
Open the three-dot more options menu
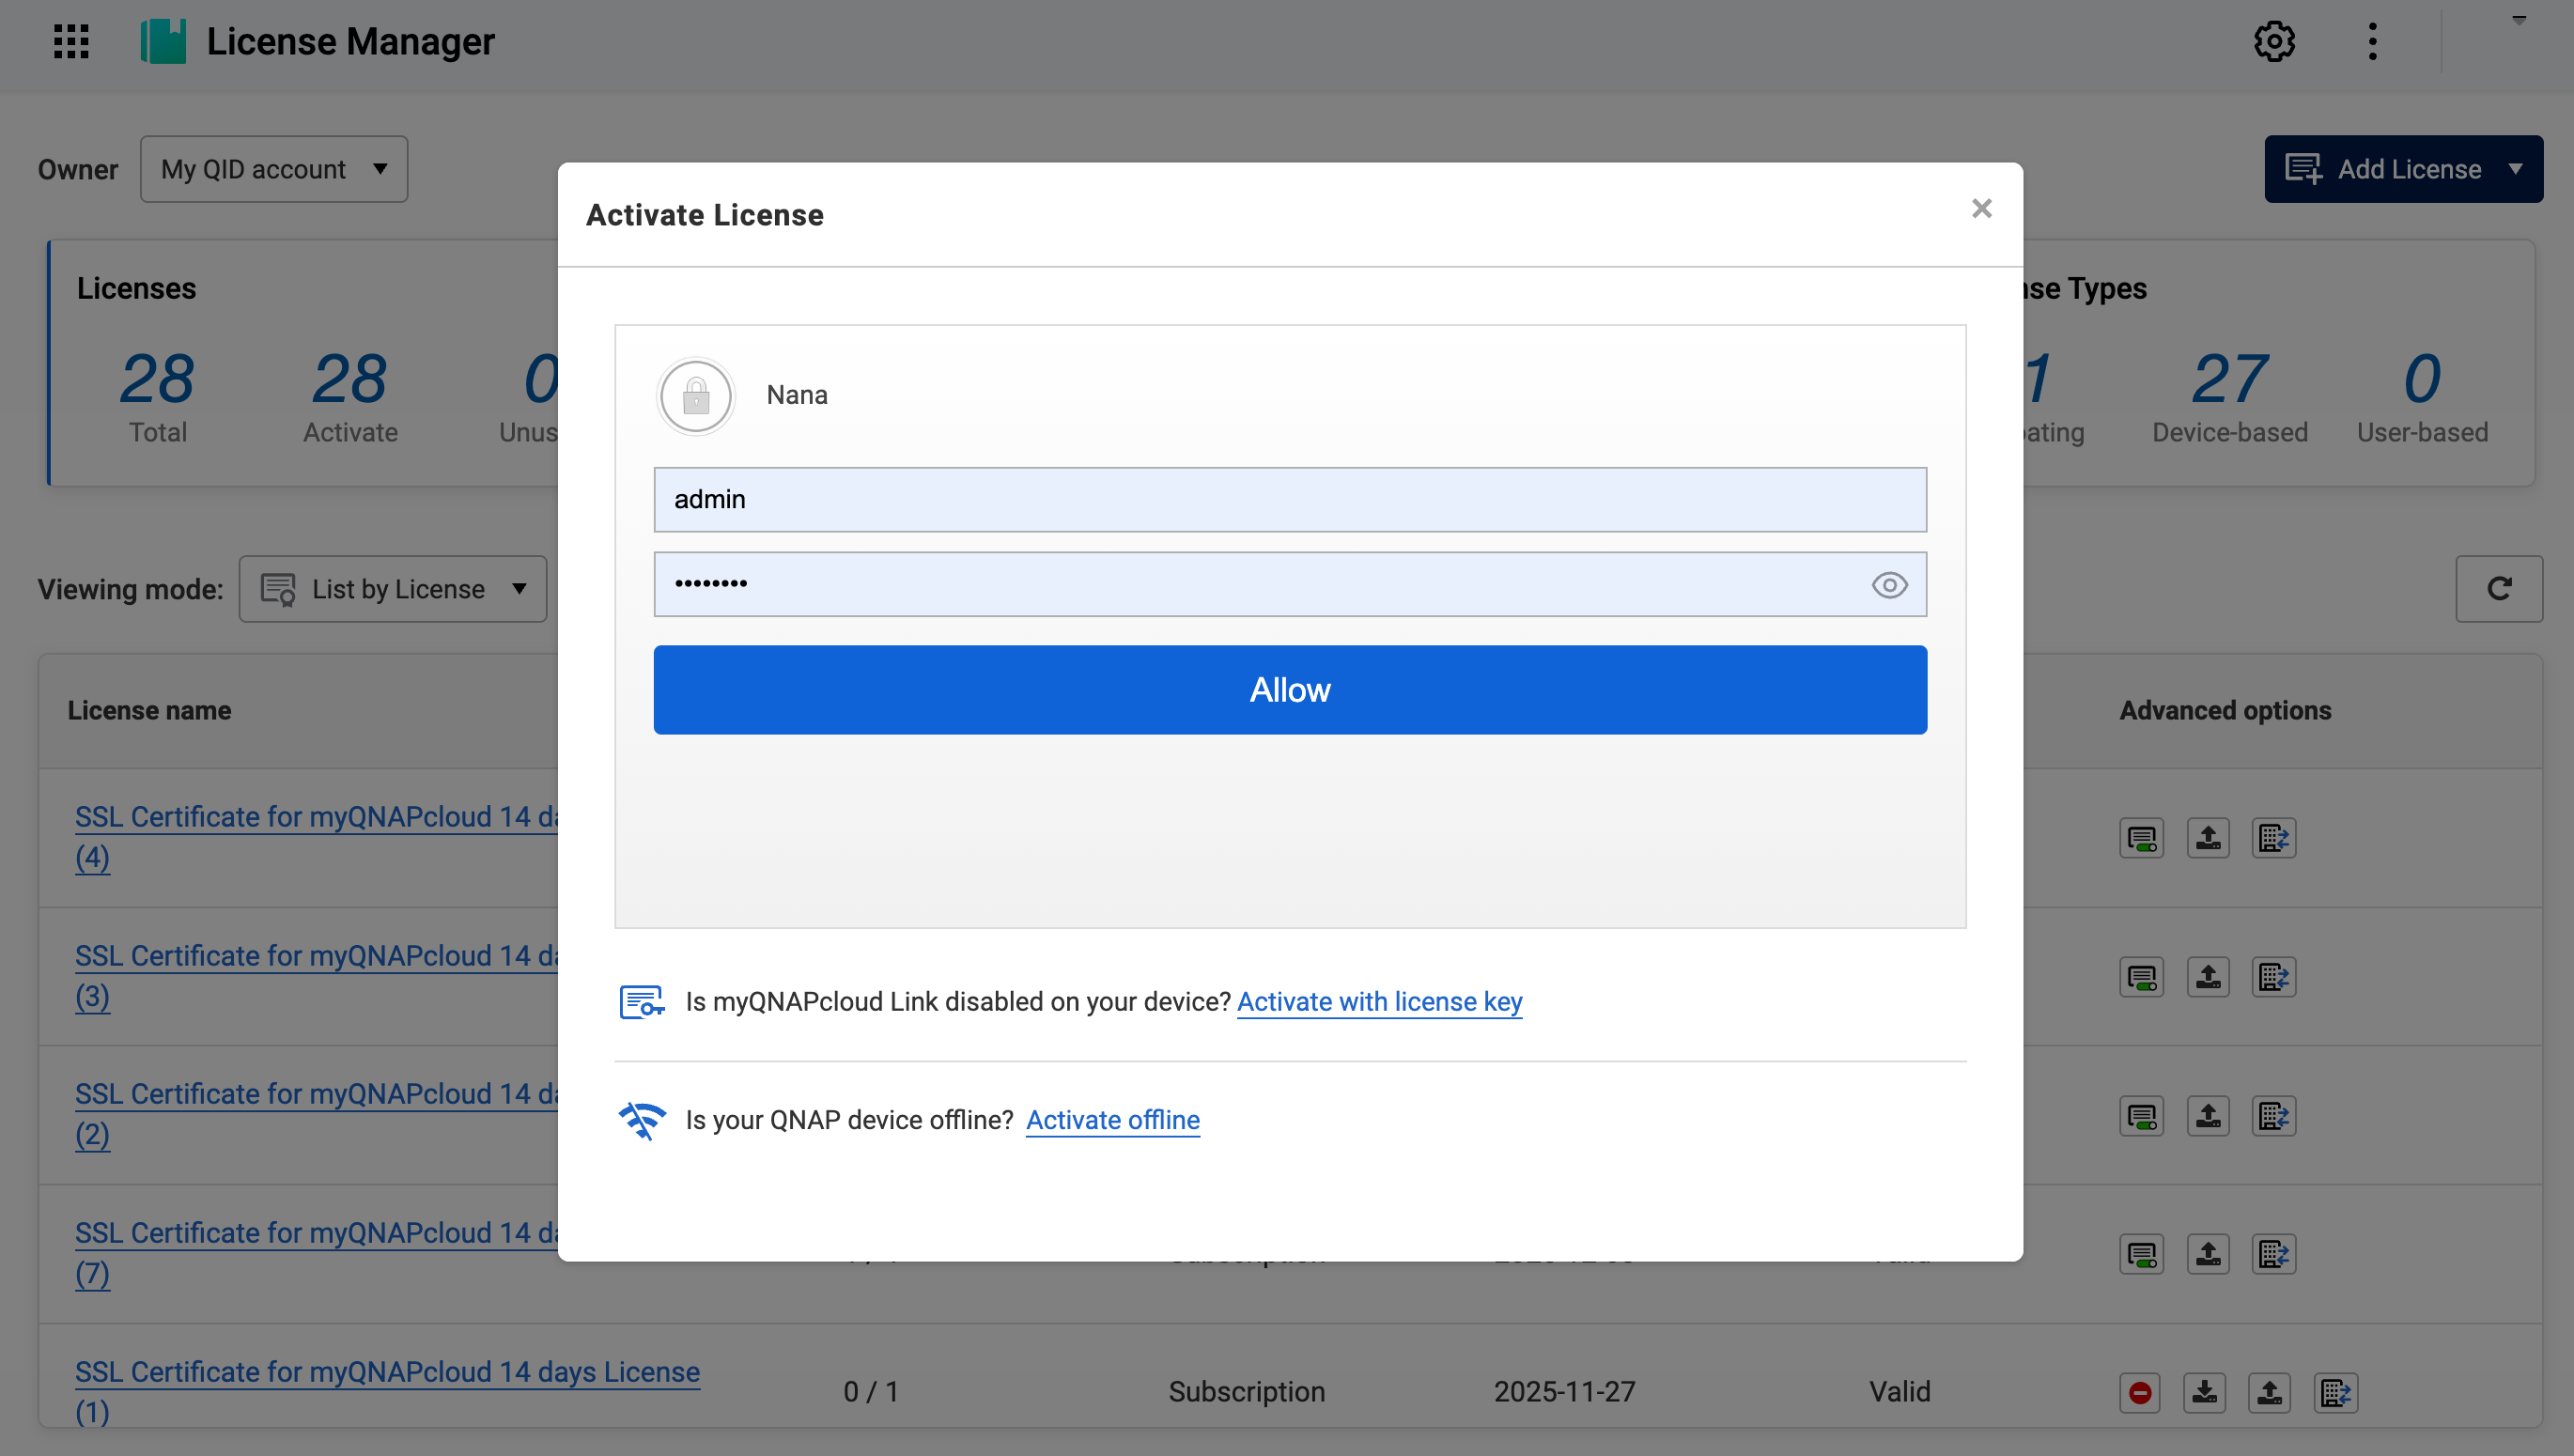pyautogui.click(x=2372, y=41)
